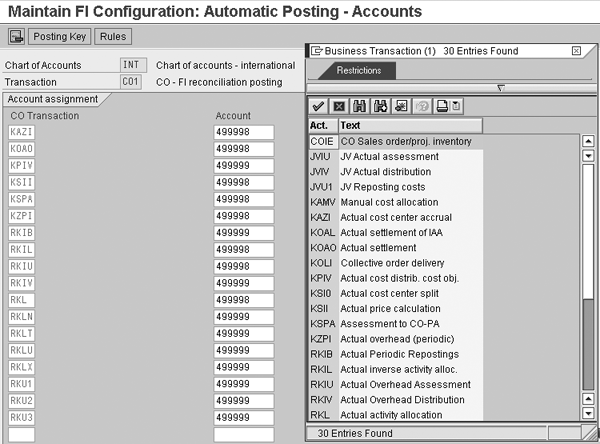The height and width of the screenshot is (444, 600).
Task: Click the Act. column header
Action: [x=323, y=126]
